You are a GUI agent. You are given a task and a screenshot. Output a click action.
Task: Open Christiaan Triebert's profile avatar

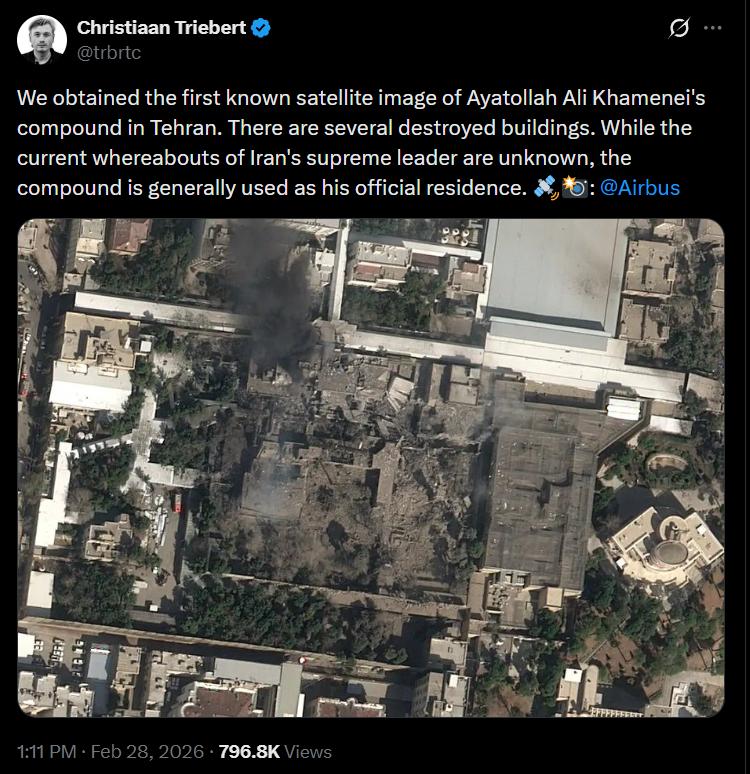(42, 39)
